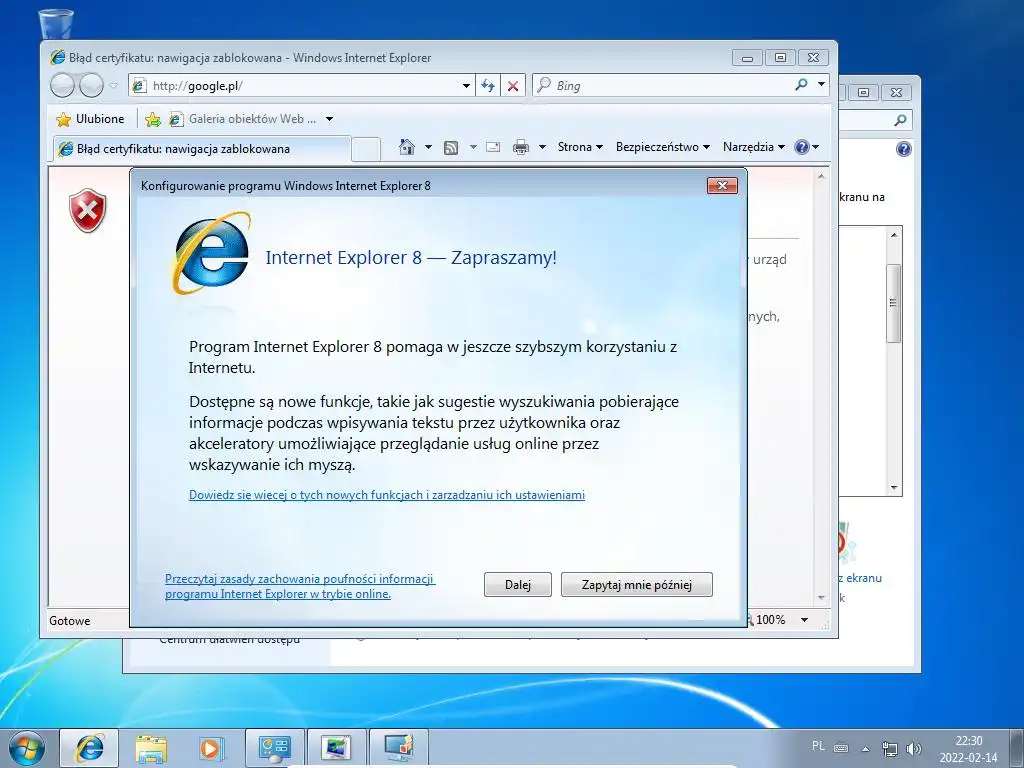Open Home button dropdown arrow

click(428, 147)
